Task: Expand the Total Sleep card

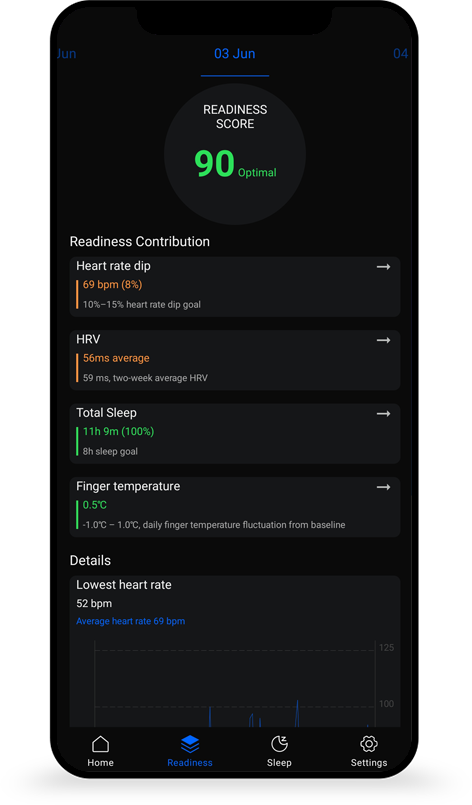Action: click(x=235, y=433)
